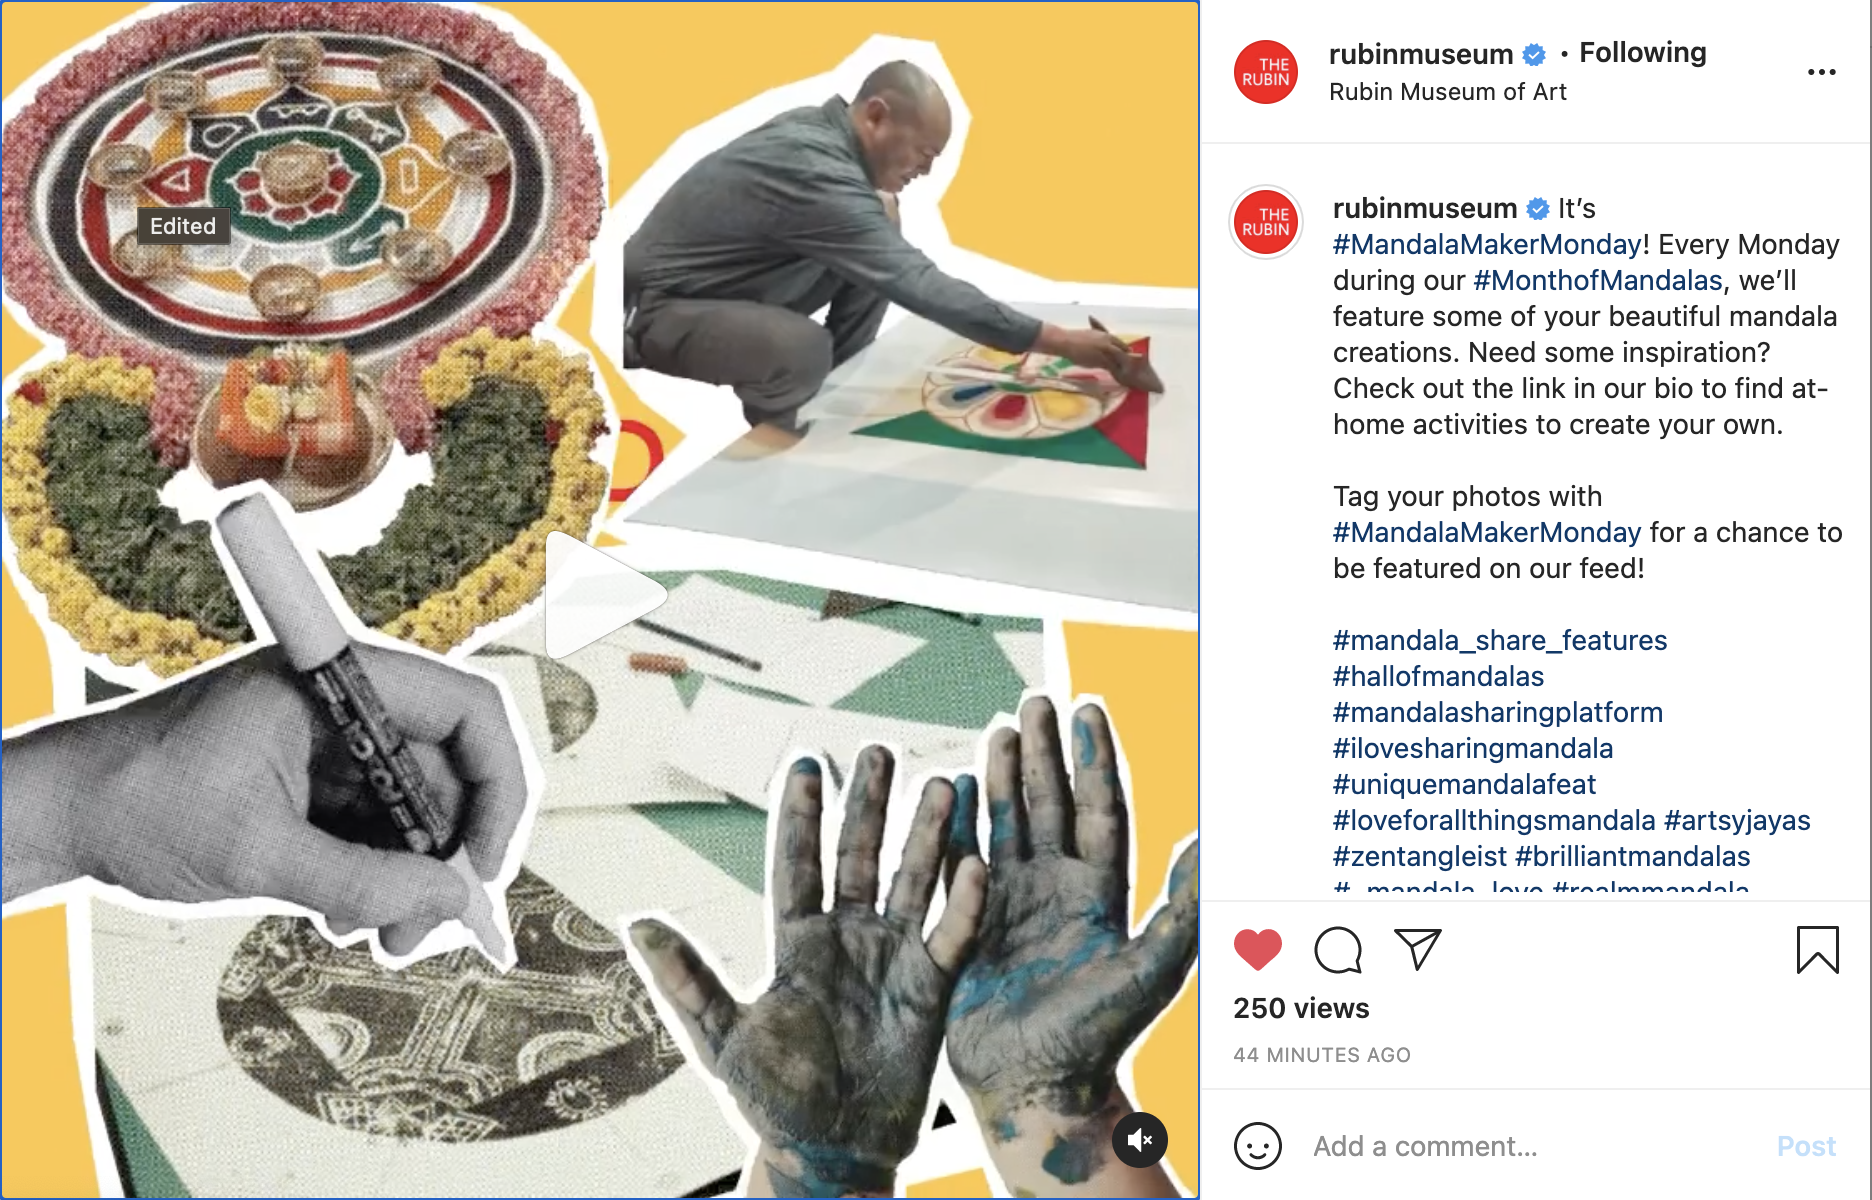Share the post with the paper plane icon
Screen dimensions: 1872x1200
click(1417, 950)
